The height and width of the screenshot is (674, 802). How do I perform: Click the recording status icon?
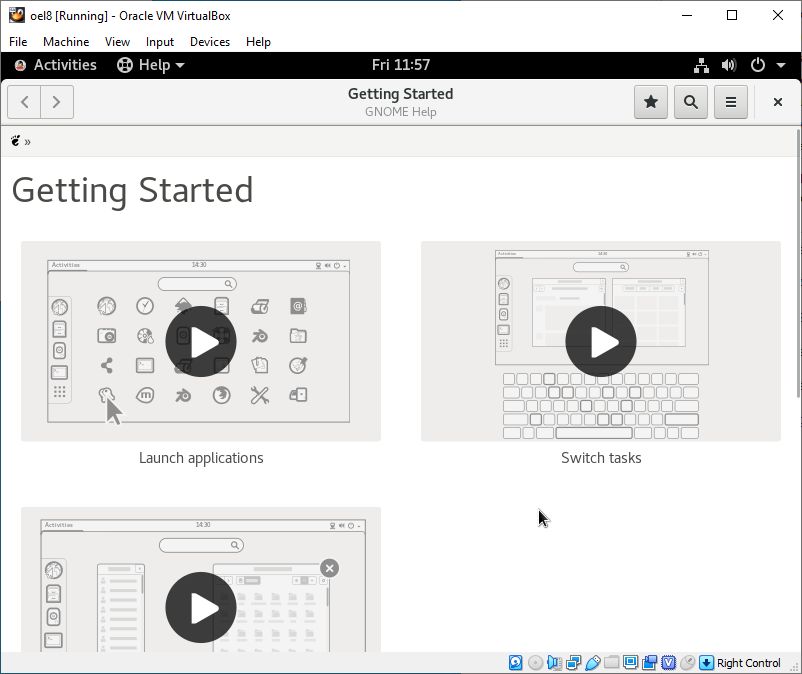(x=650, y=663)
